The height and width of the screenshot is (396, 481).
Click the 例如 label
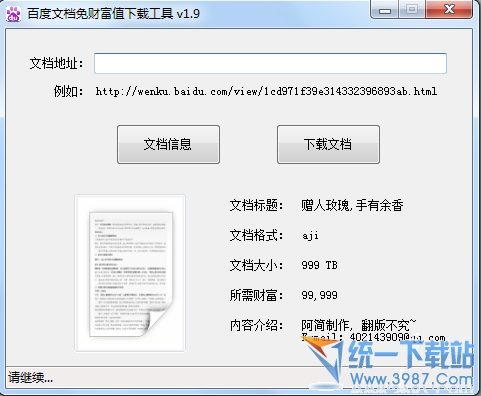click(x=68, y=91)
